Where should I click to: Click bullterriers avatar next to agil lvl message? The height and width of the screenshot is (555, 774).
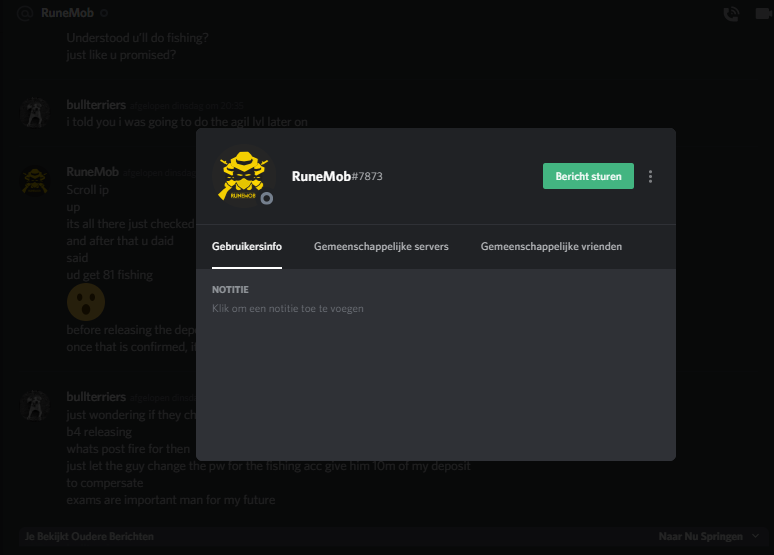point(35,113)
